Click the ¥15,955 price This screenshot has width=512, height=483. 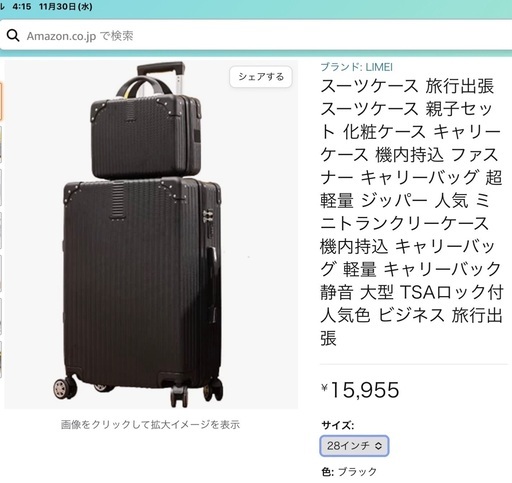pos(360,390)
